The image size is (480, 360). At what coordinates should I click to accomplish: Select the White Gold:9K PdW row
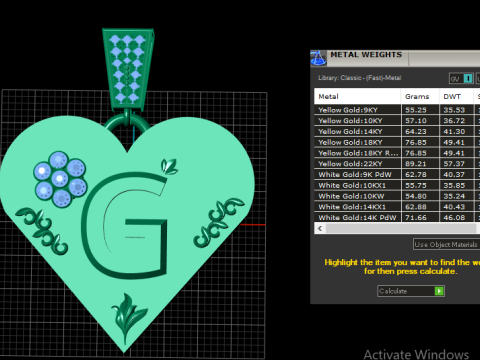coord(397,174)
